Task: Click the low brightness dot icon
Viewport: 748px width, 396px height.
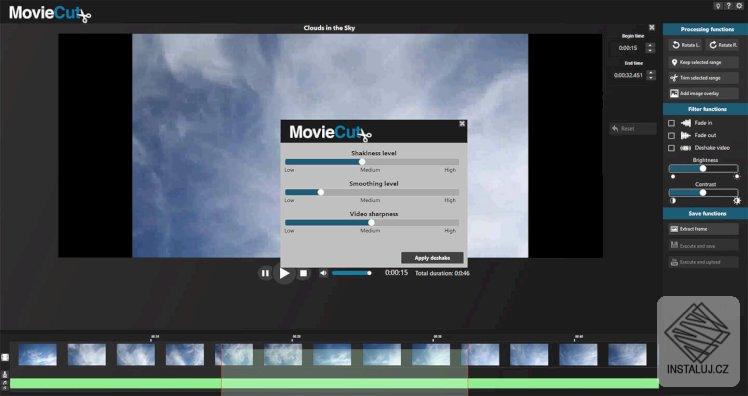Action: click(x=673, y=177)
